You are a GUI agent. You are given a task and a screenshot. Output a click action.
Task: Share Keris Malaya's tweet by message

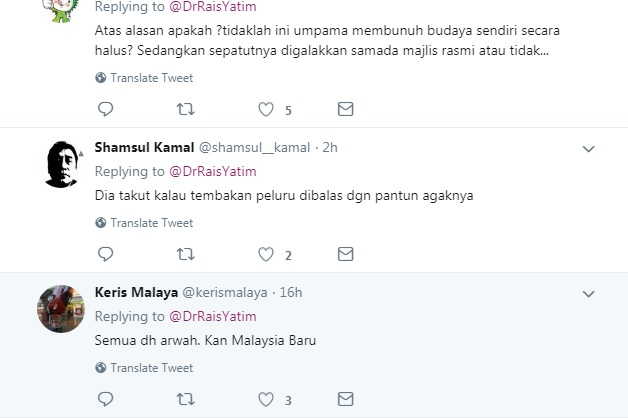click(345, 400)
